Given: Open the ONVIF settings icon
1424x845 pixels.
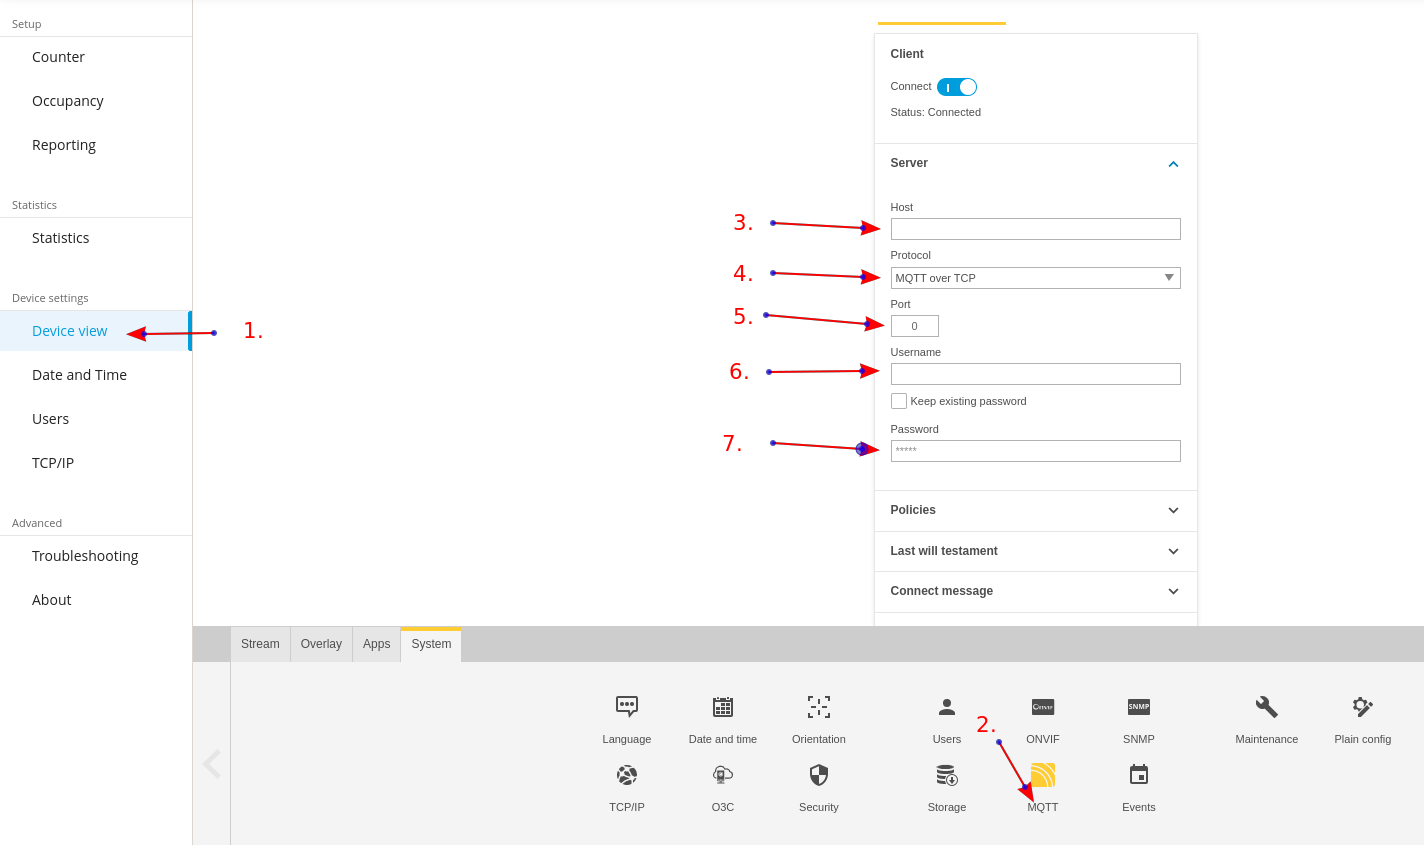Looking at the screenshot, I should [x=1043, y=707].
